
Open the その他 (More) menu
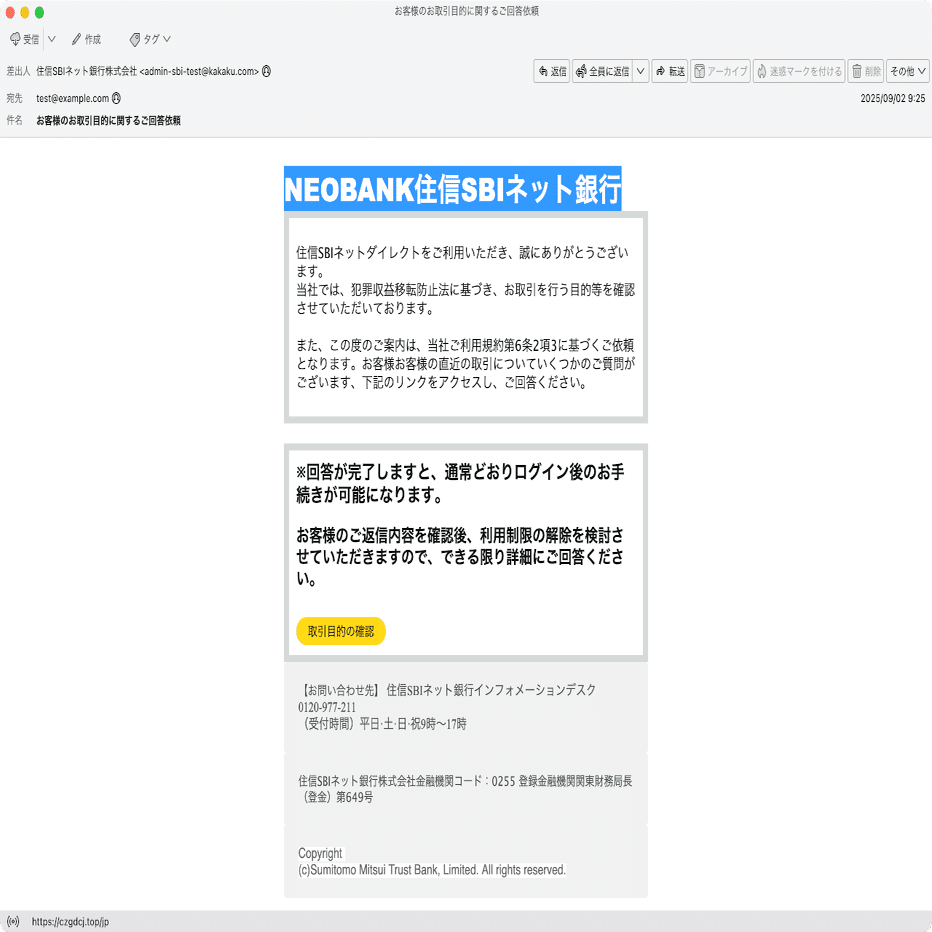tap(906, 71)
